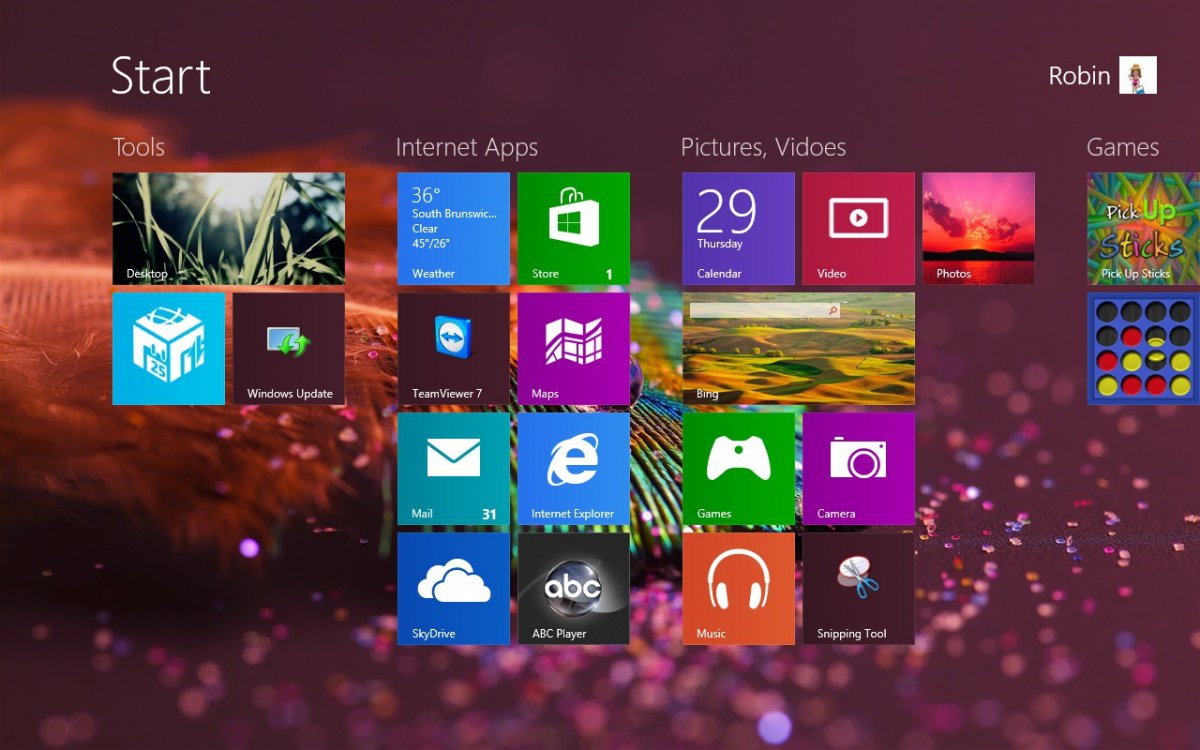This screenshot has height=750, width=1200.
Task: Launch the Camera app tile
Action: [x=858, y=468]
